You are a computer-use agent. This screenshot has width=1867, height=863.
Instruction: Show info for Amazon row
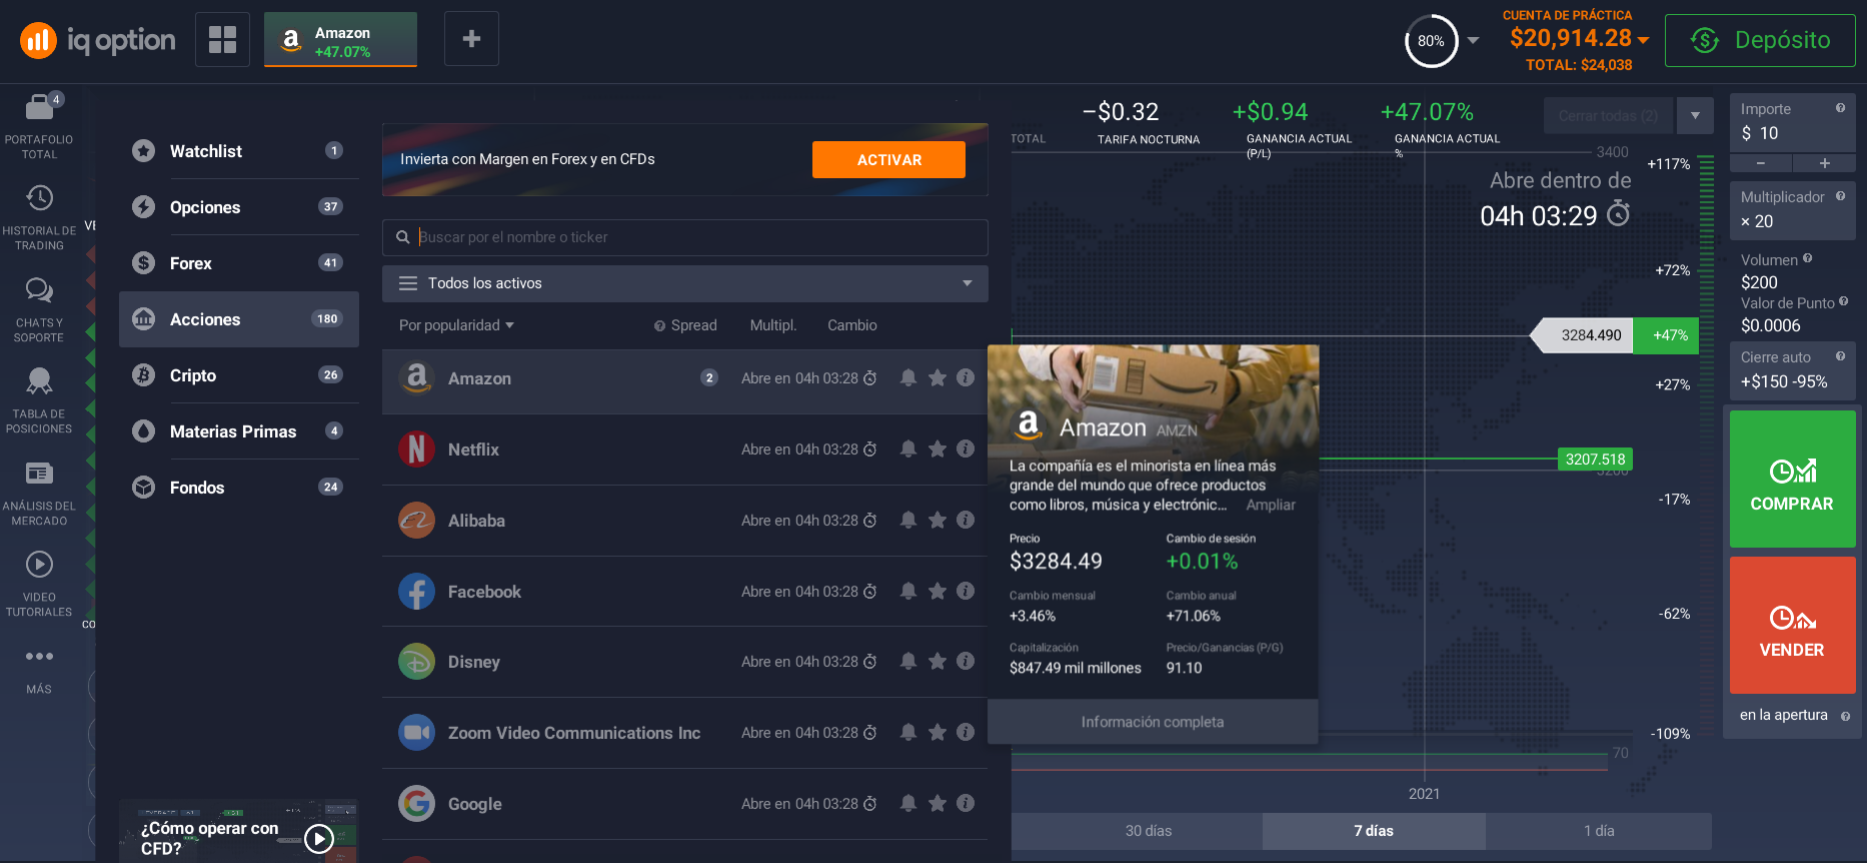pos(965,378)
